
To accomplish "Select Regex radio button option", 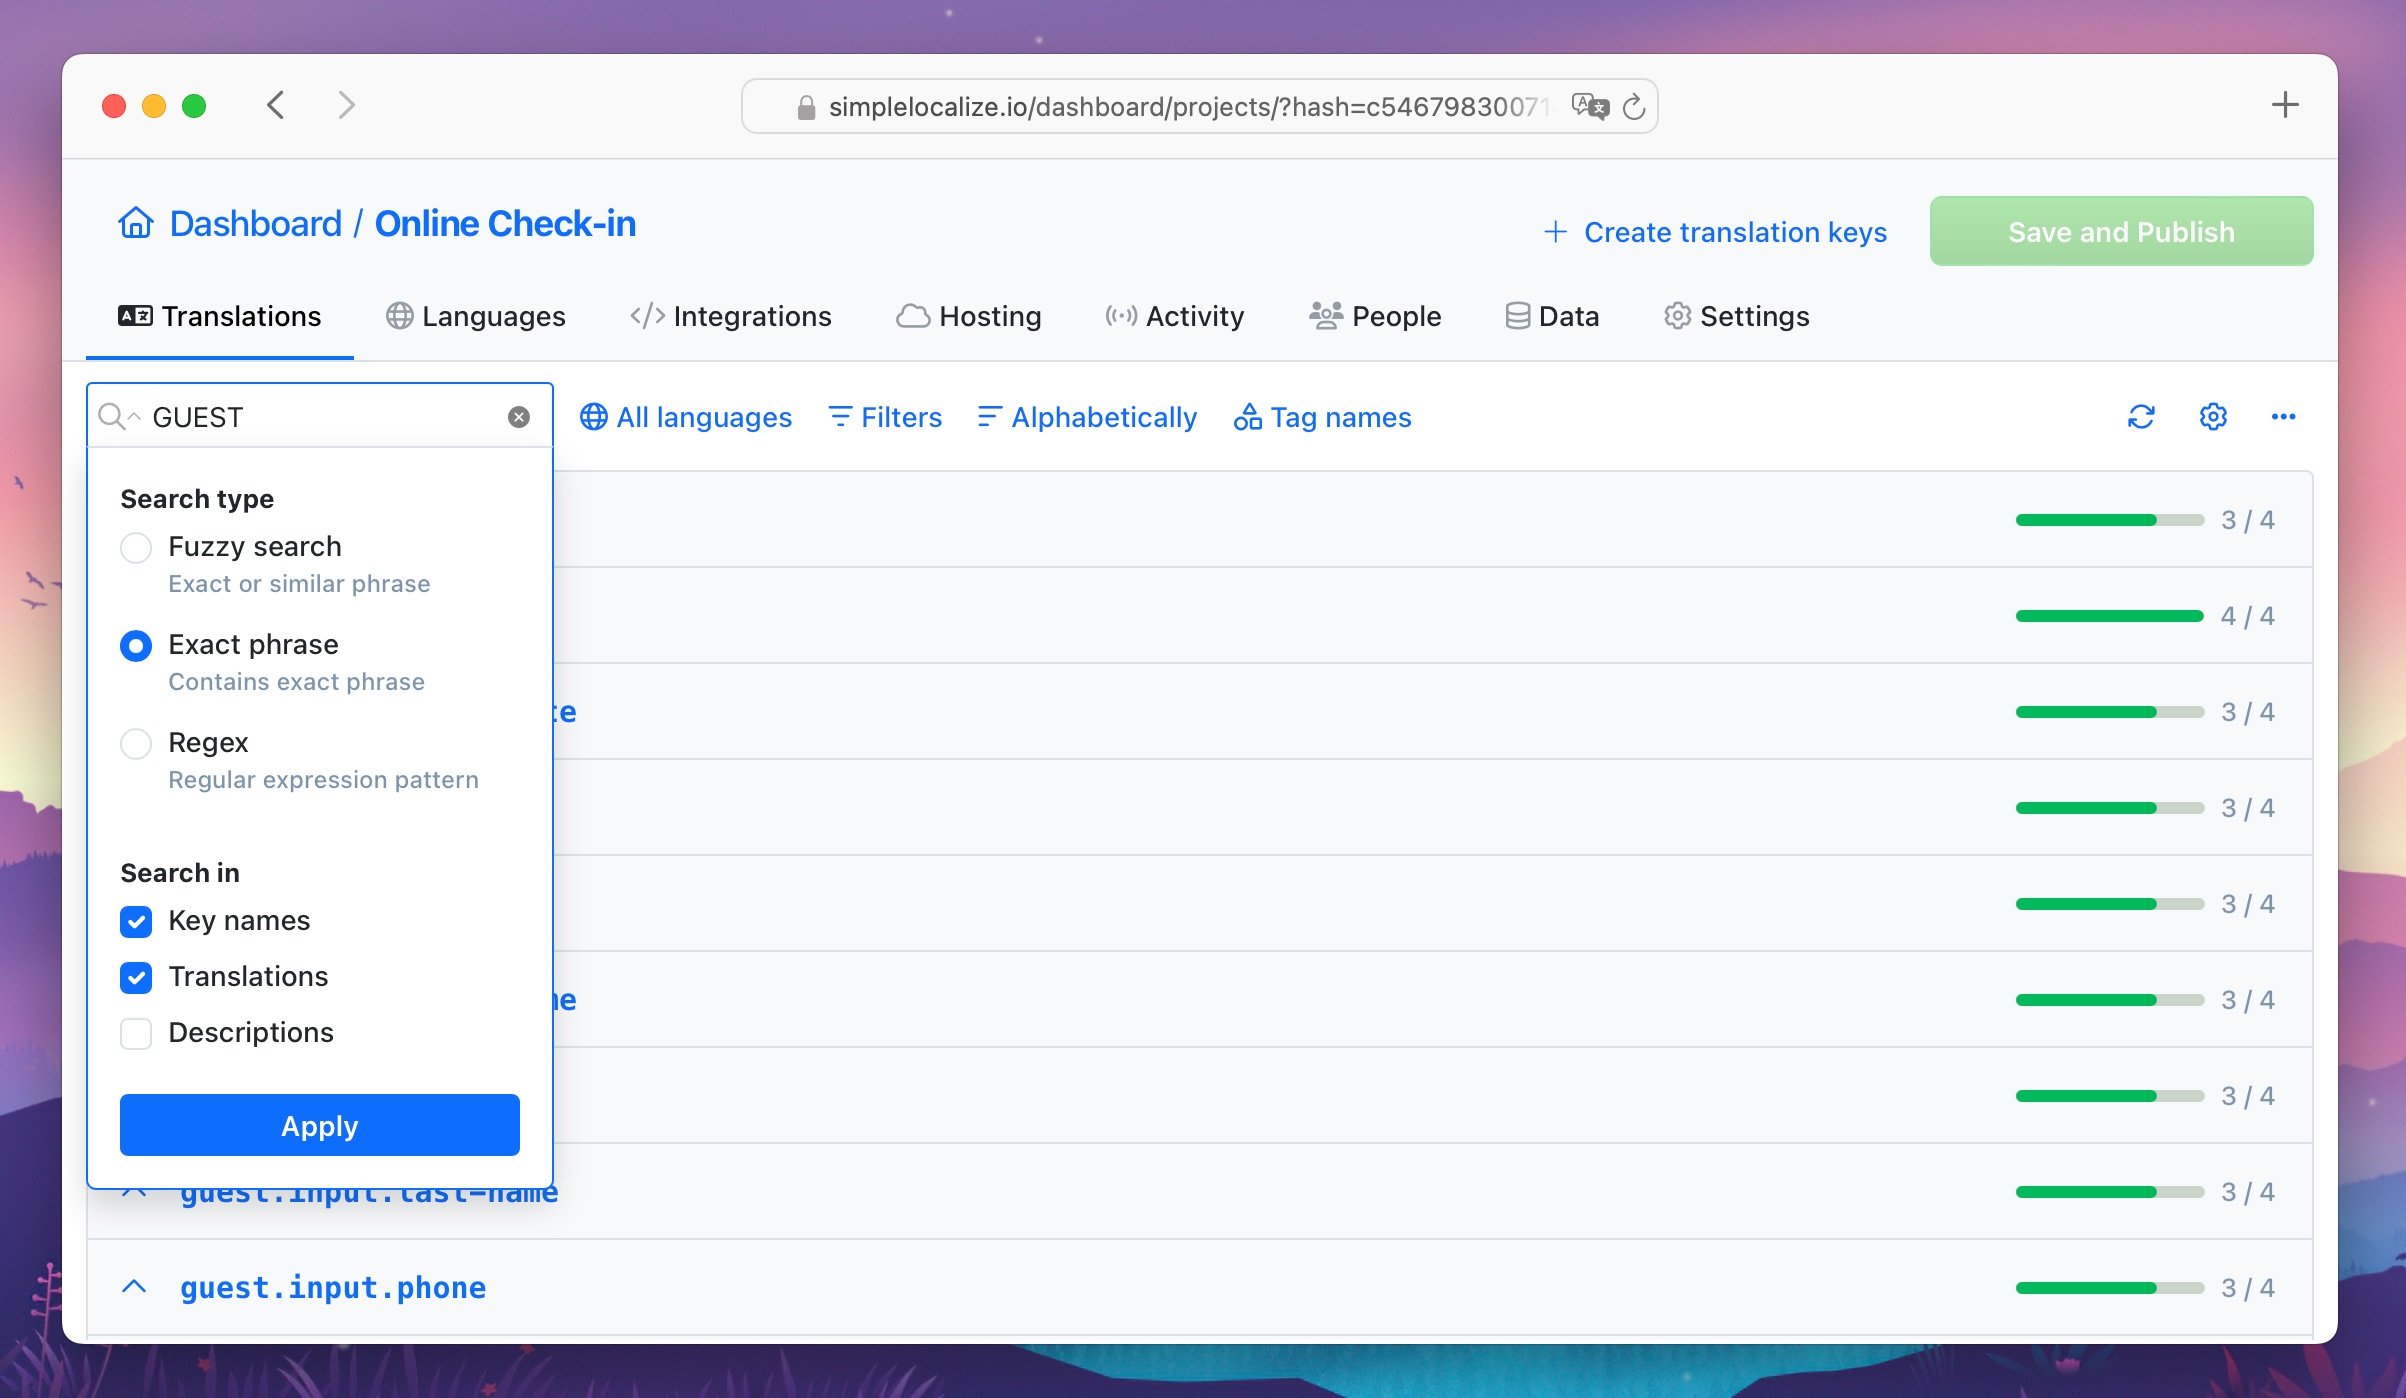I will [x=135, y=742].
